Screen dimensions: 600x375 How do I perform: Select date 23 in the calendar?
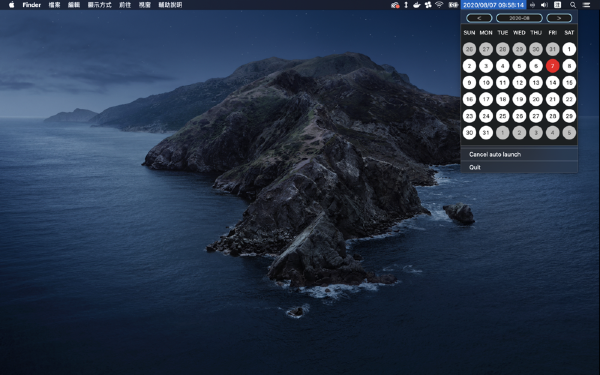[469, 116]
